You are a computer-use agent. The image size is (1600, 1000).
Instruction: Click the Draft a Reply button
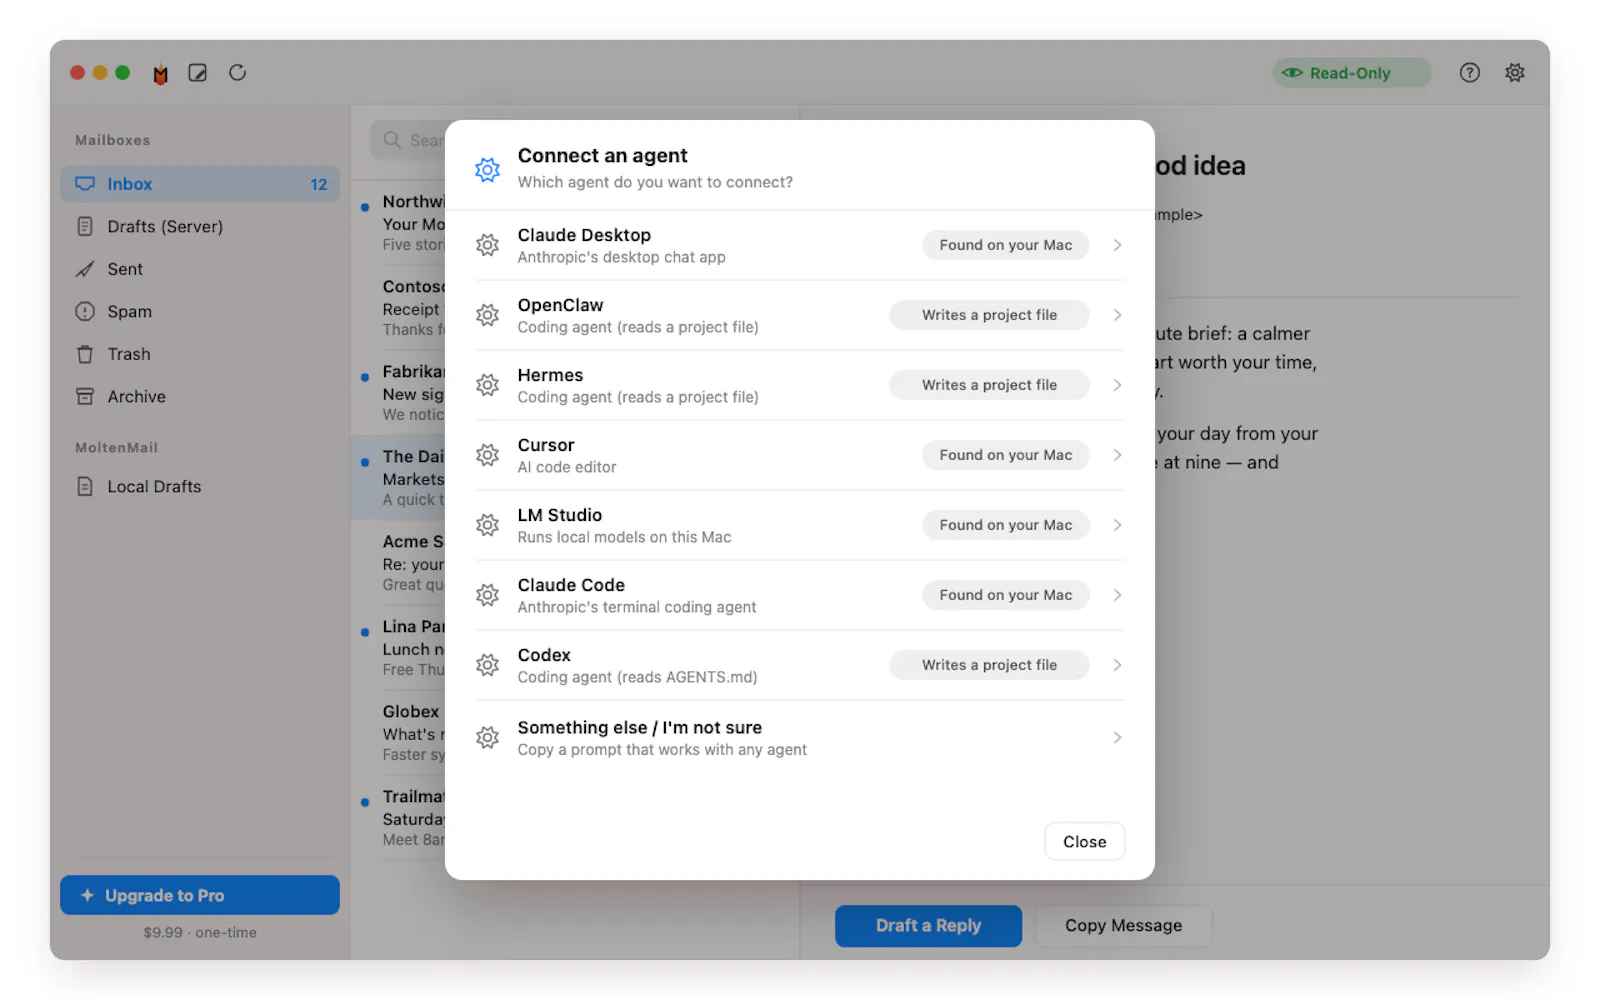[x=928, y=926]
